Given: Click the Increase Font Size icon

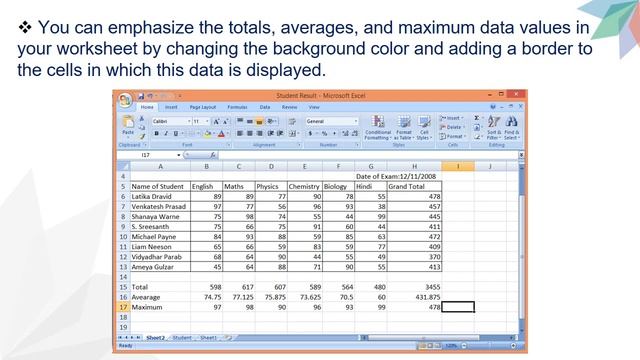Looking at the screenshot, I should tap(216, 121).
